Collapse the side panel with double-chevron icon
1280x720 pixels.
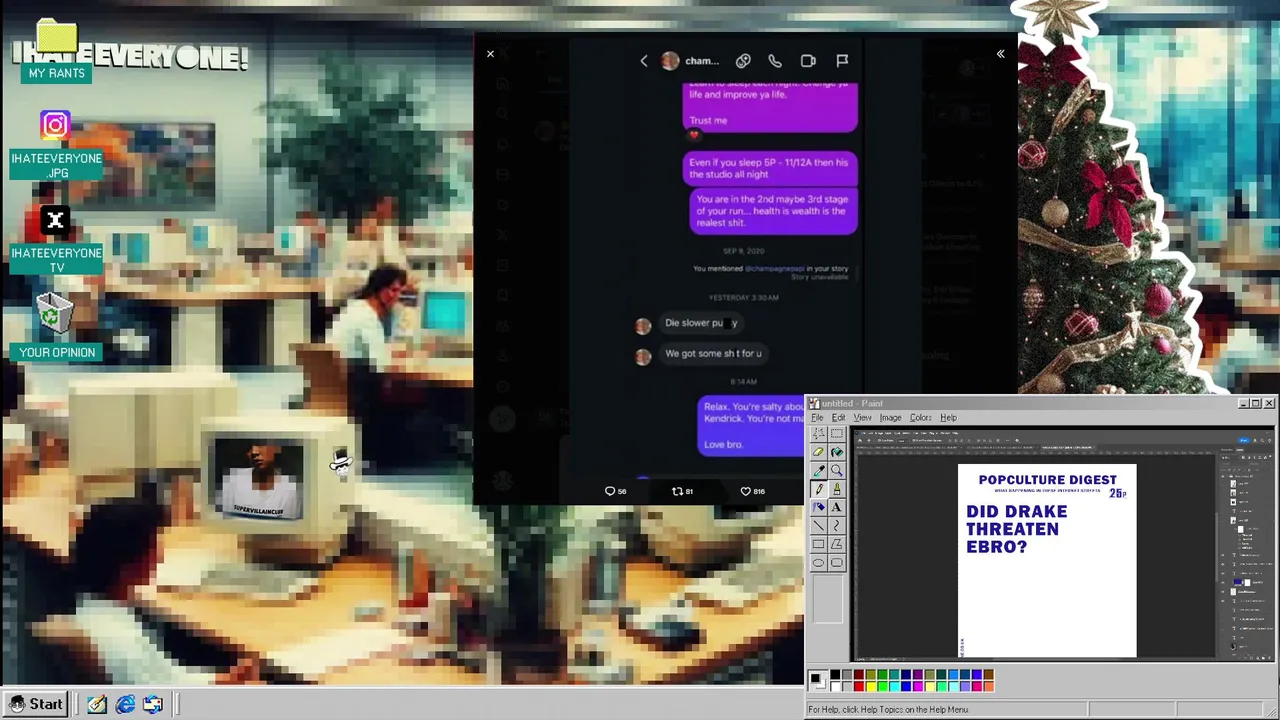(1000, 54)
